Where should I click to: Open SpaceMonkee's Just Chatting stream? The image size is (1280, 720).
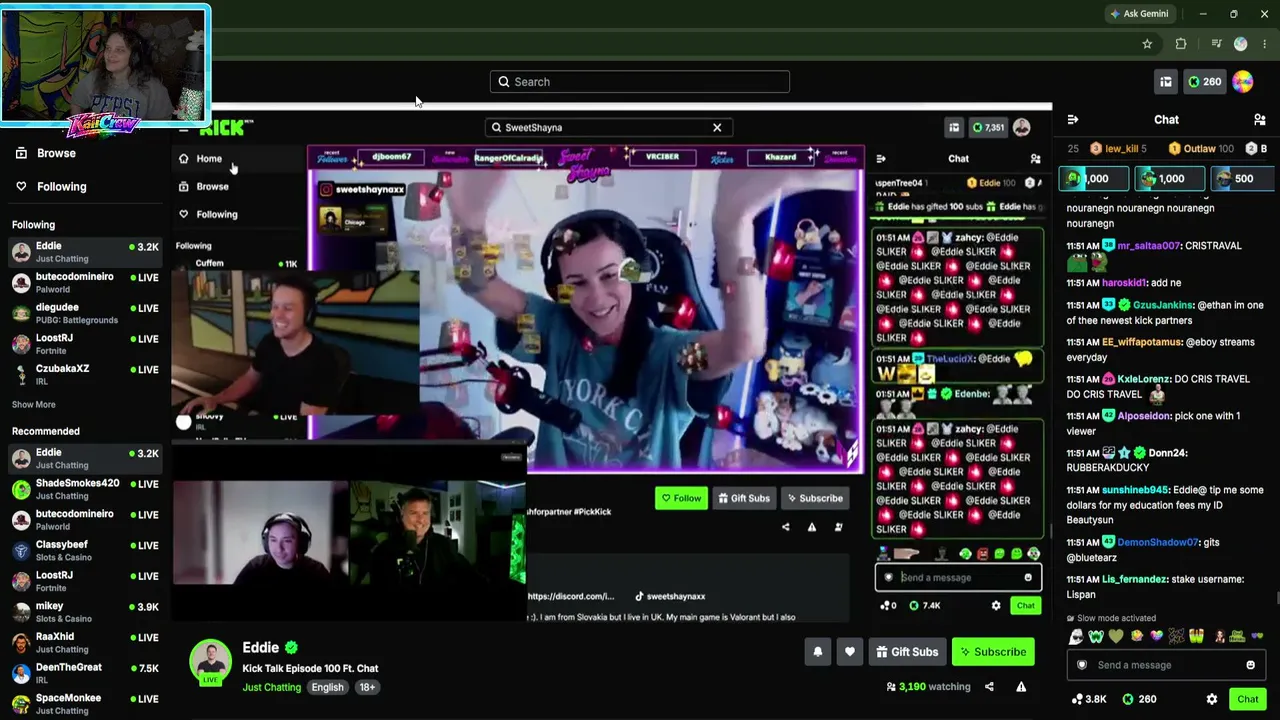[85, 704]
